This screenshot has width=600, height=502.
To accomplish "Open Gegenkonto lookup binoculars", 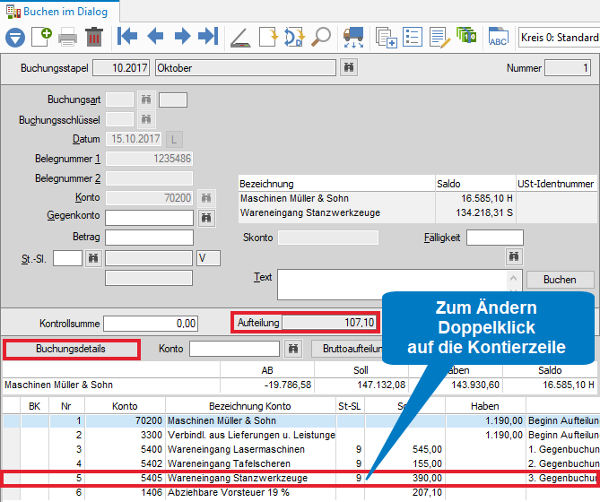I will 207,218.
